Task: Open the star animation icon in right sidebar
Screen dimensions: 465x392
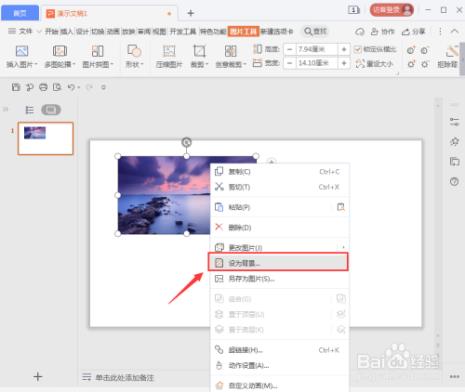Action: click(454, 142)
